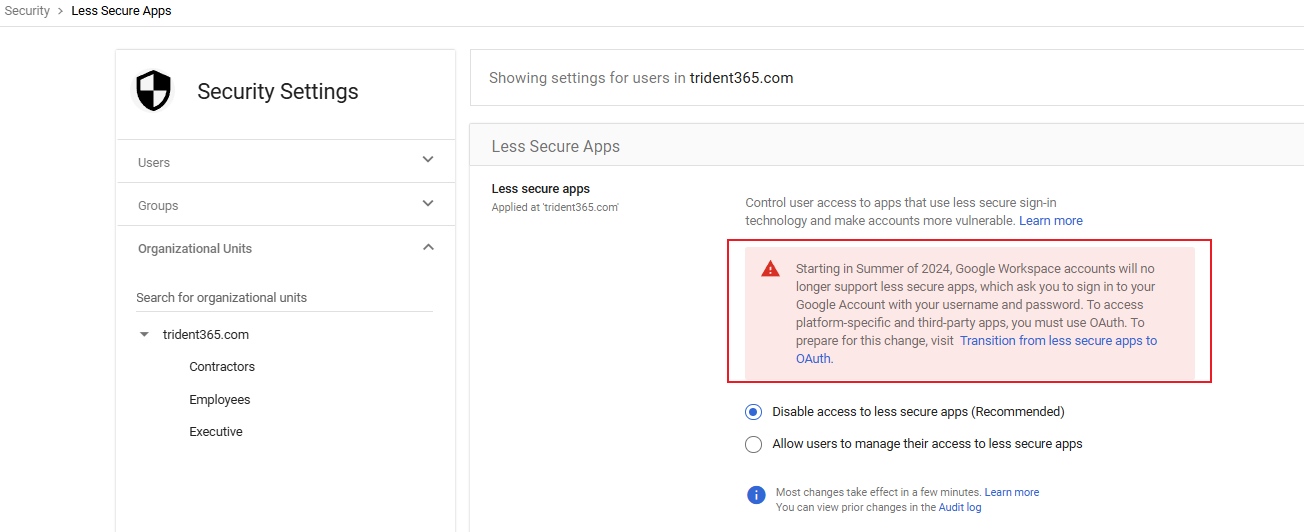This screenshot has height=532, width=1304.
Task: Select Disable access to less secure apps
Action: tap(754, 412)
